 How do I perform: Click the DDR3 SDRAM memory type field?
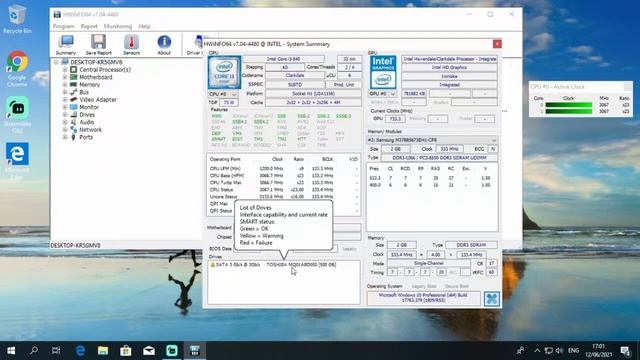[471, 245]
